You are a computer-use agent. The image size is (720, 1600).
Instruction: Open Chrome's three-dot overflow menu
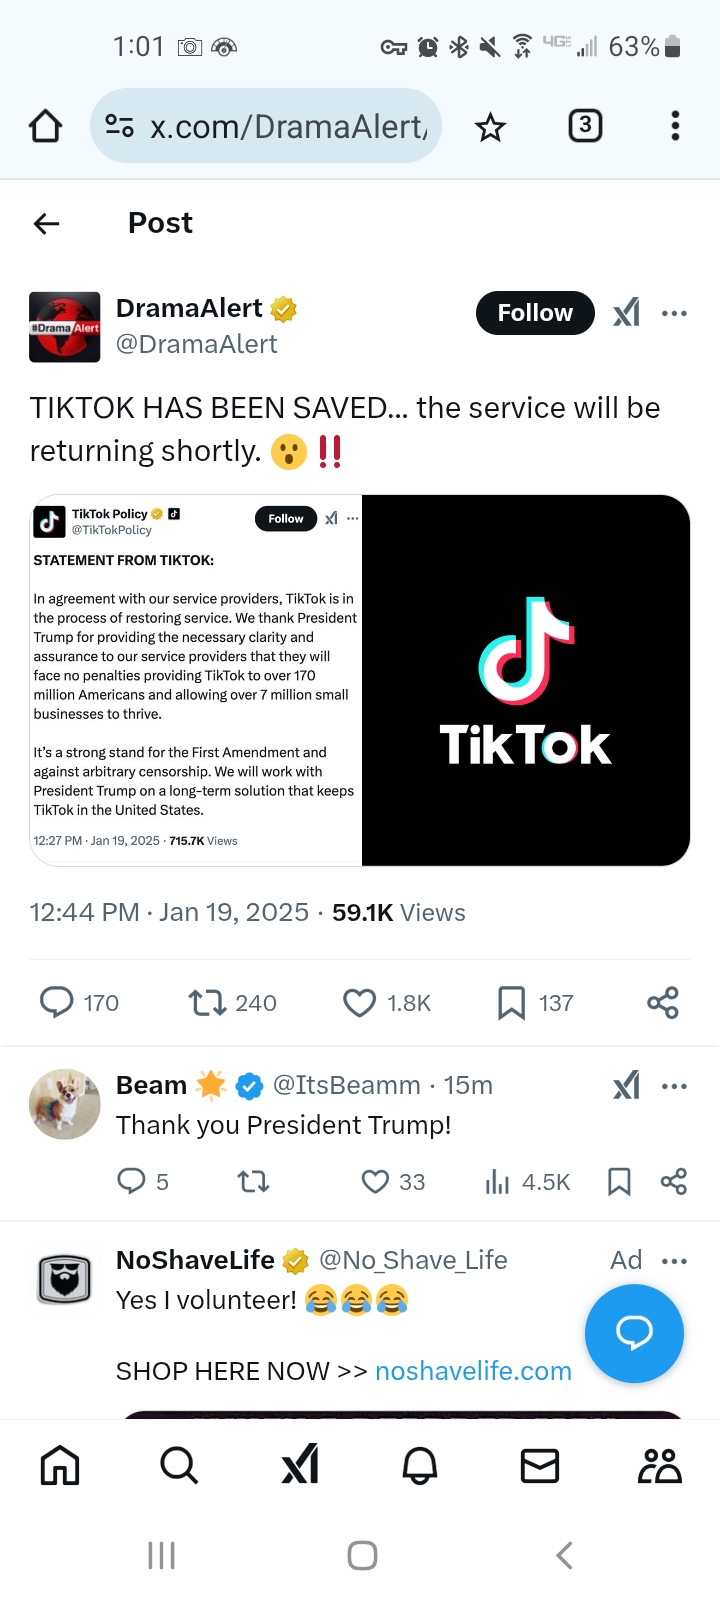(x=675, y=126)
